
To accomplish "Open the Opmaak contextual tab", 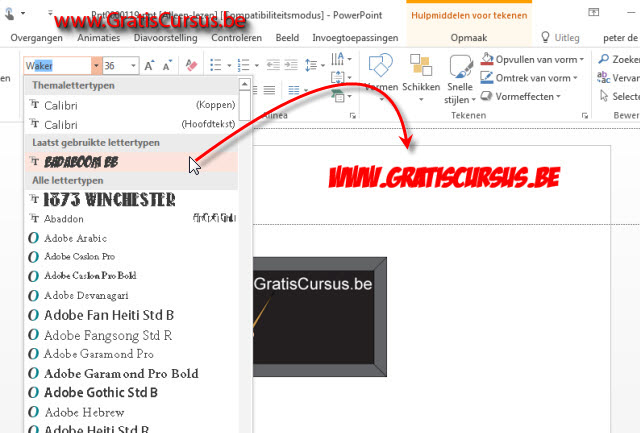I will click(x=469, y=38).
